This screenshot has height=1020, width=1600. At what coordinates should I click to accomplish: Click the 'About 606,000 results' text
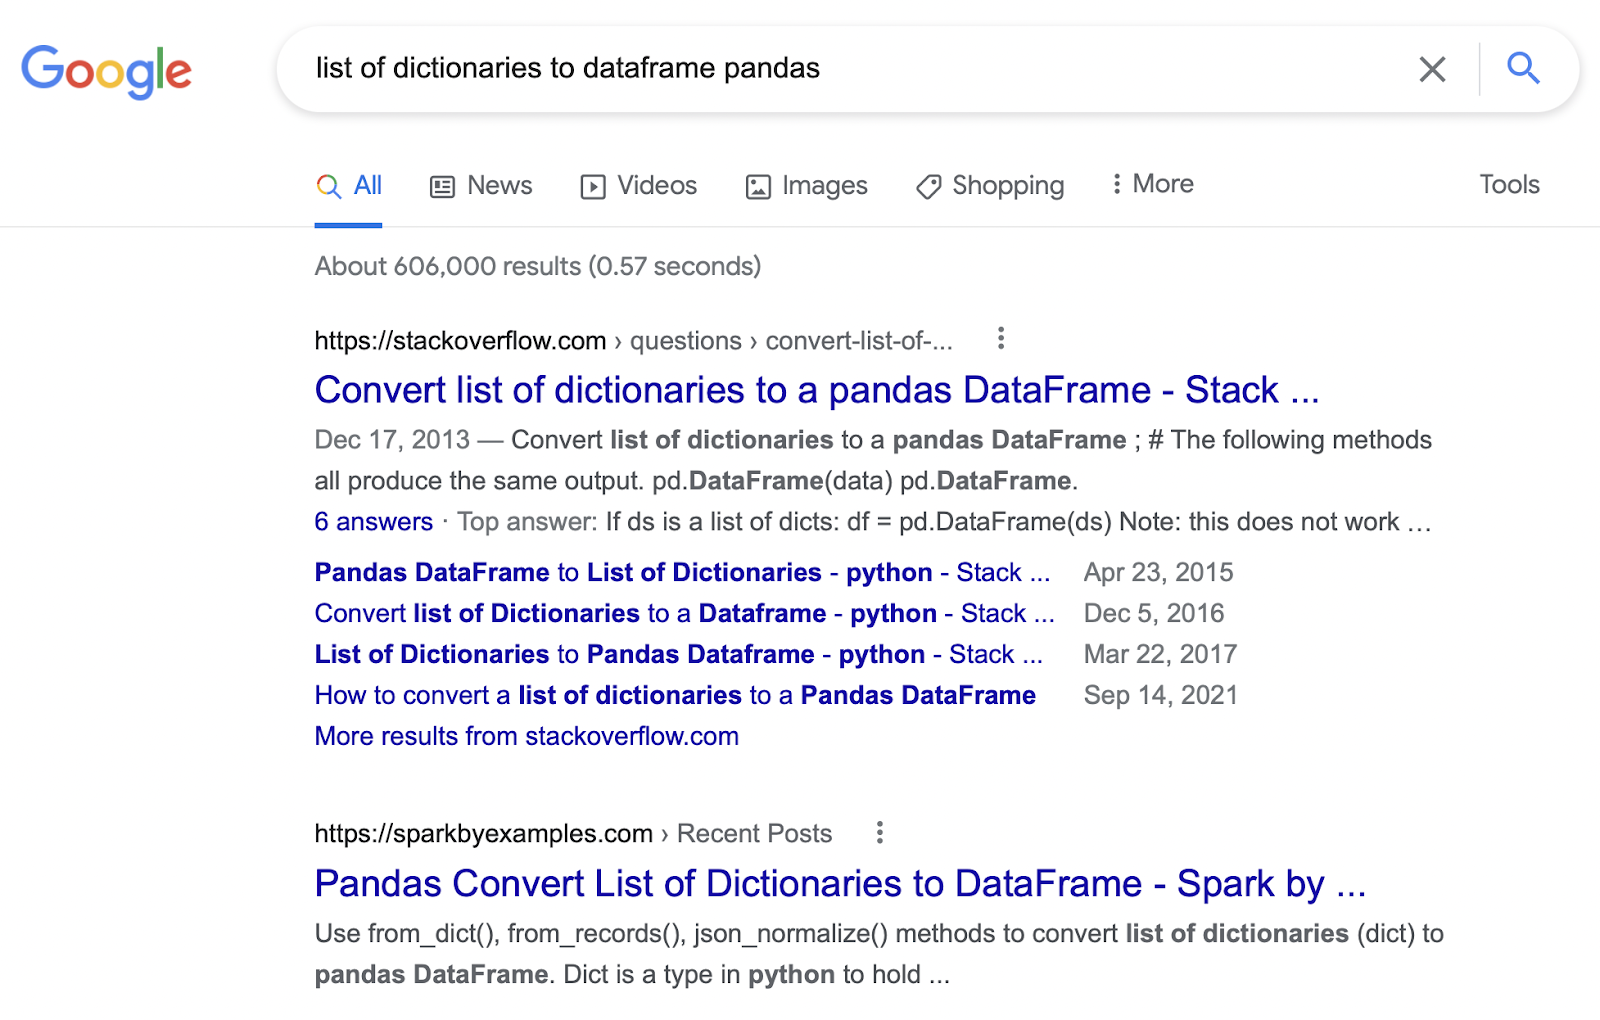point(538,266)
